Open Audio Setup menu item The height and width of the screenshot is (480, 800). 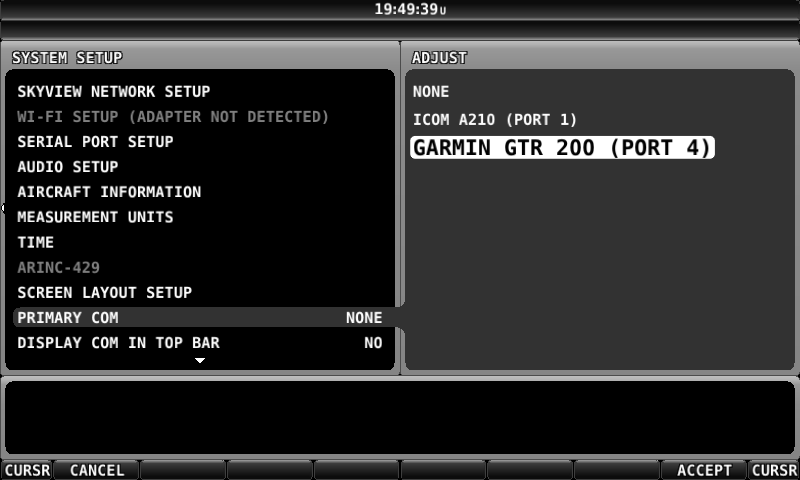68,167
